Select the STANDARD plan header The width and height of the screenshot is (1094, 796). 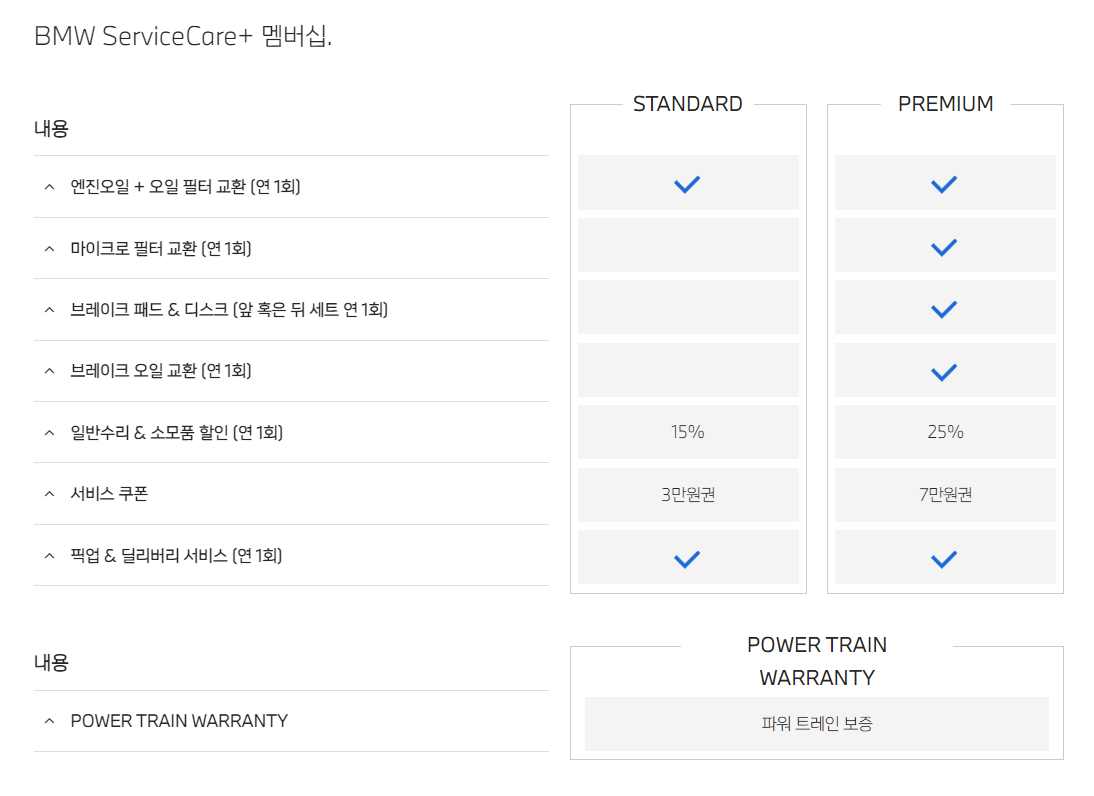(x=687, y=104)
